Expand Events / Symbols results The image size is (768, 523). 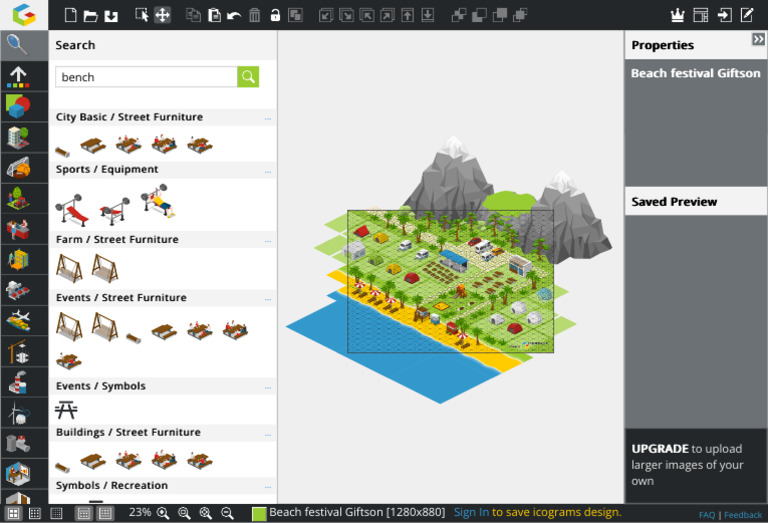[267, 387]
